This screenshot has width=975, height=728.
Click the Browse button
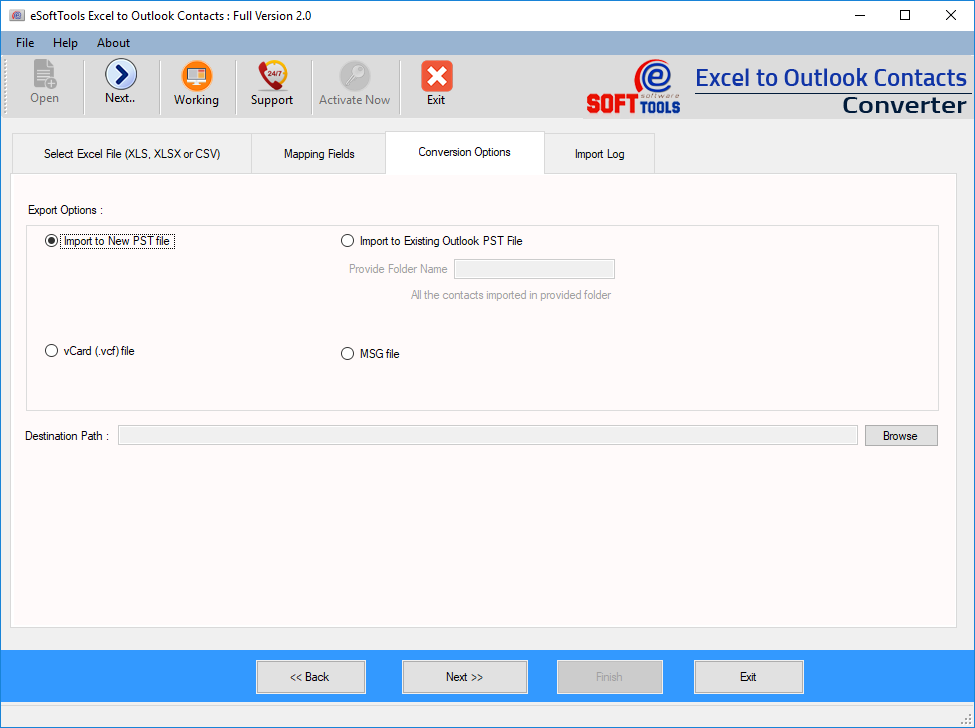click(x=901, y=436)
